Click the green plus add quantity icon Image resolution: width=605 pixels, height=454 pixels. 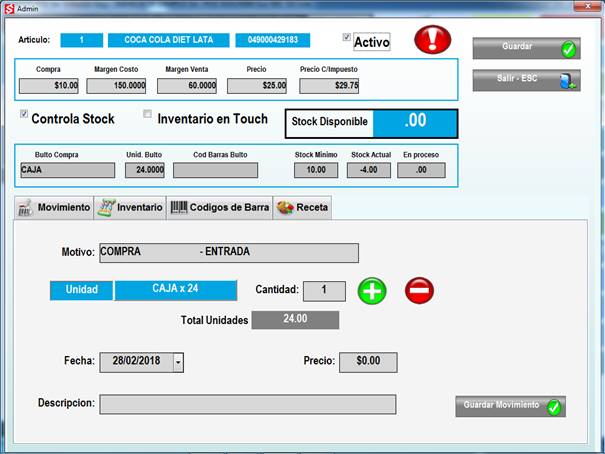(x=372, y=291)
